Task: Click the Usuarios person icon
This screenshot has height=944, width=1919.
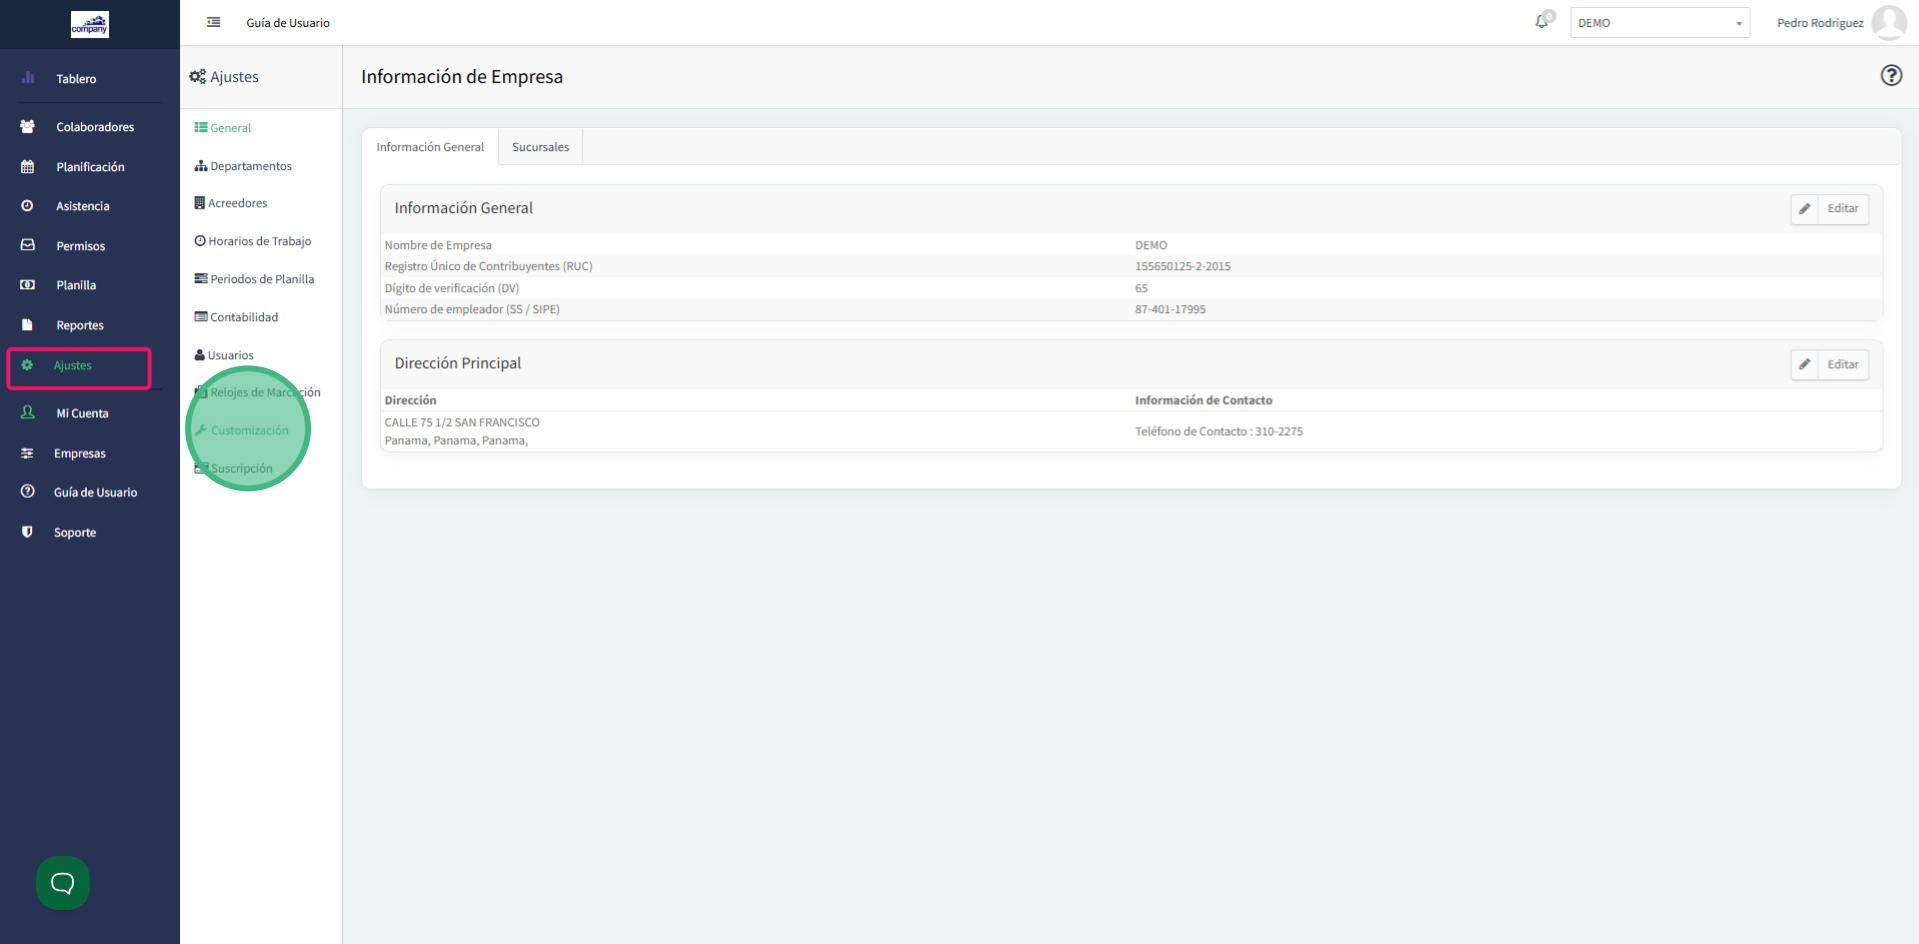Action: (200, 355)
